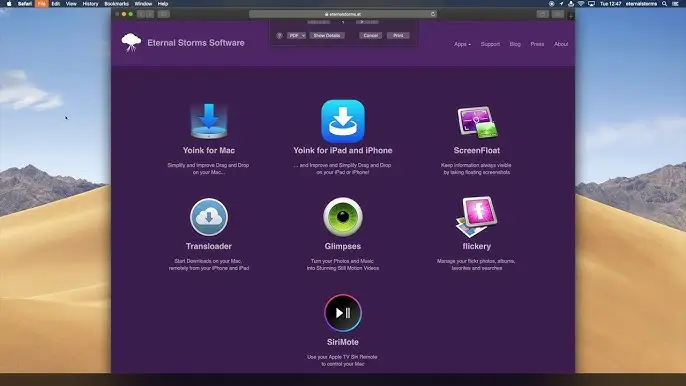Go forward with Safari's forward arrow
This screenshot has height=386, width=686.
(x=150, y=14)
